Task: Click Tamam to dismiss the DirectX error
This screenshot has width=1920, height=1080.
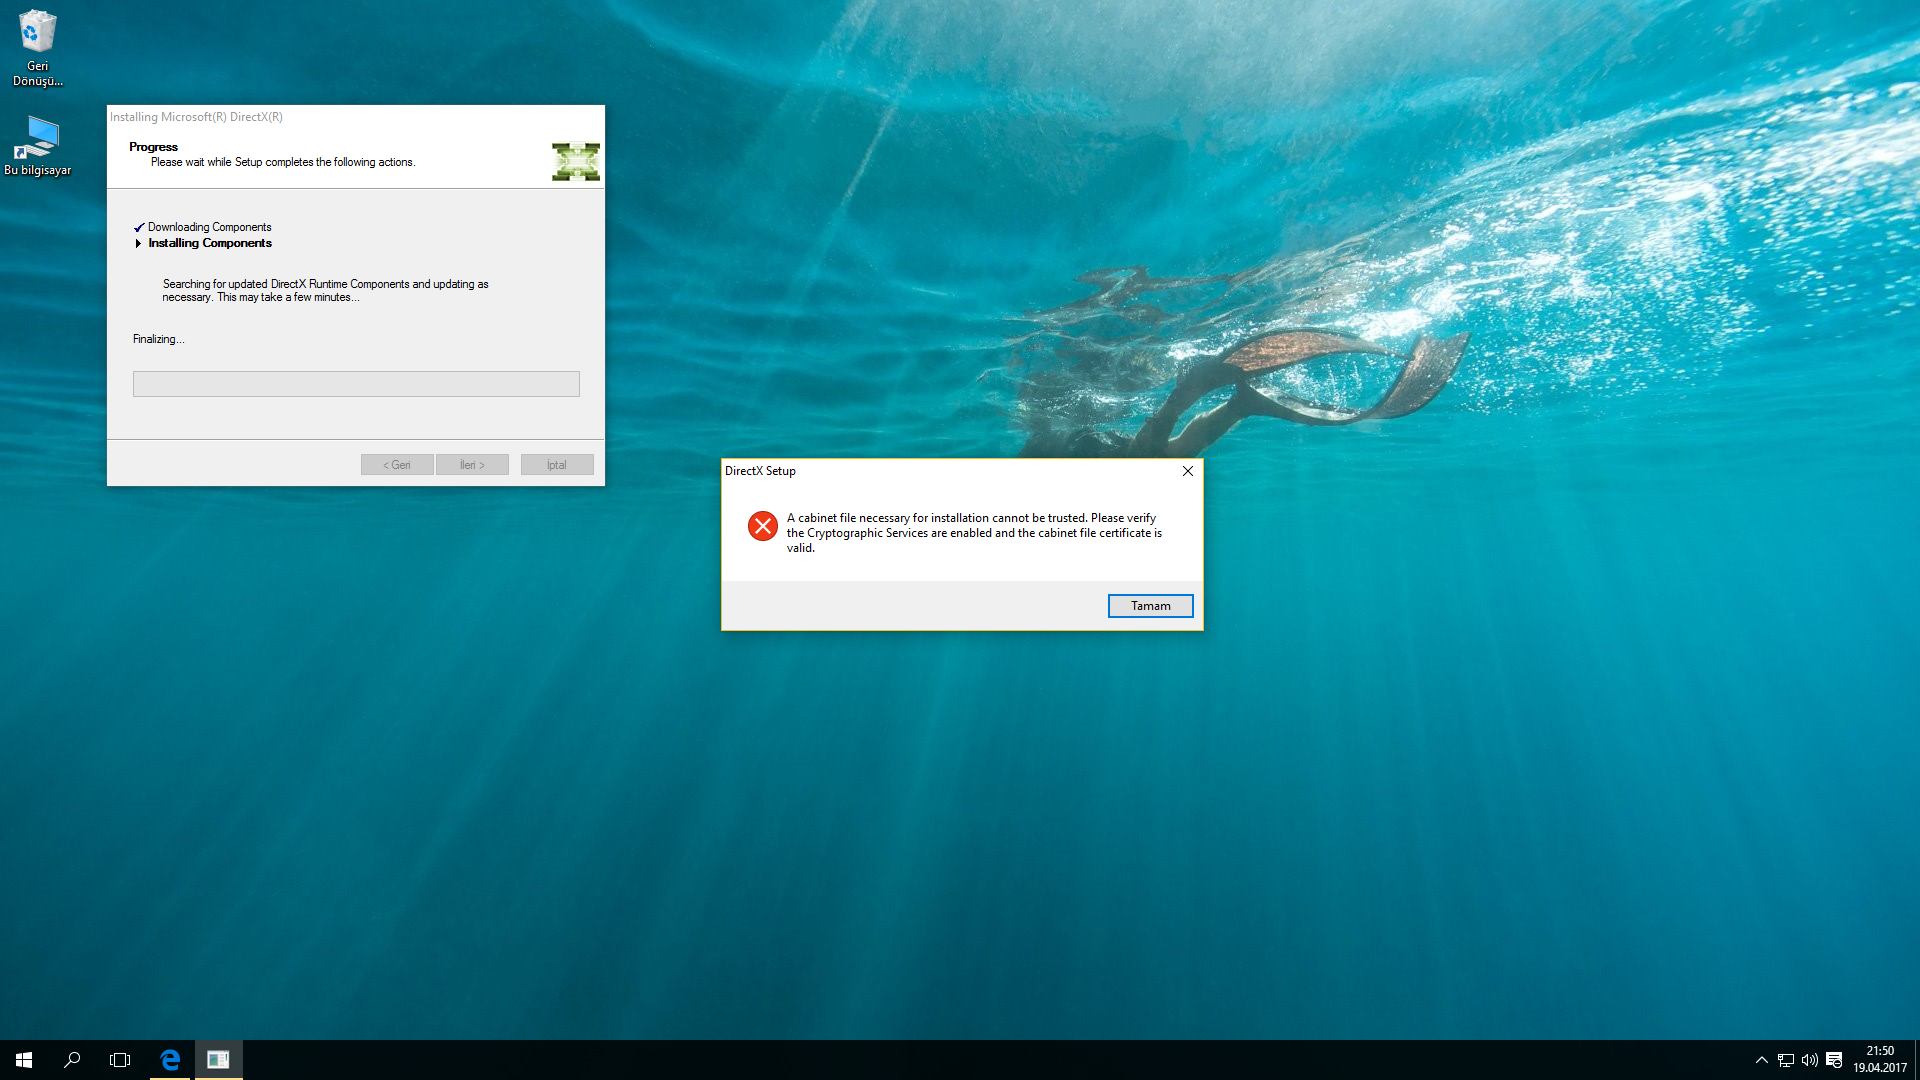Action: pos(1150,606)
